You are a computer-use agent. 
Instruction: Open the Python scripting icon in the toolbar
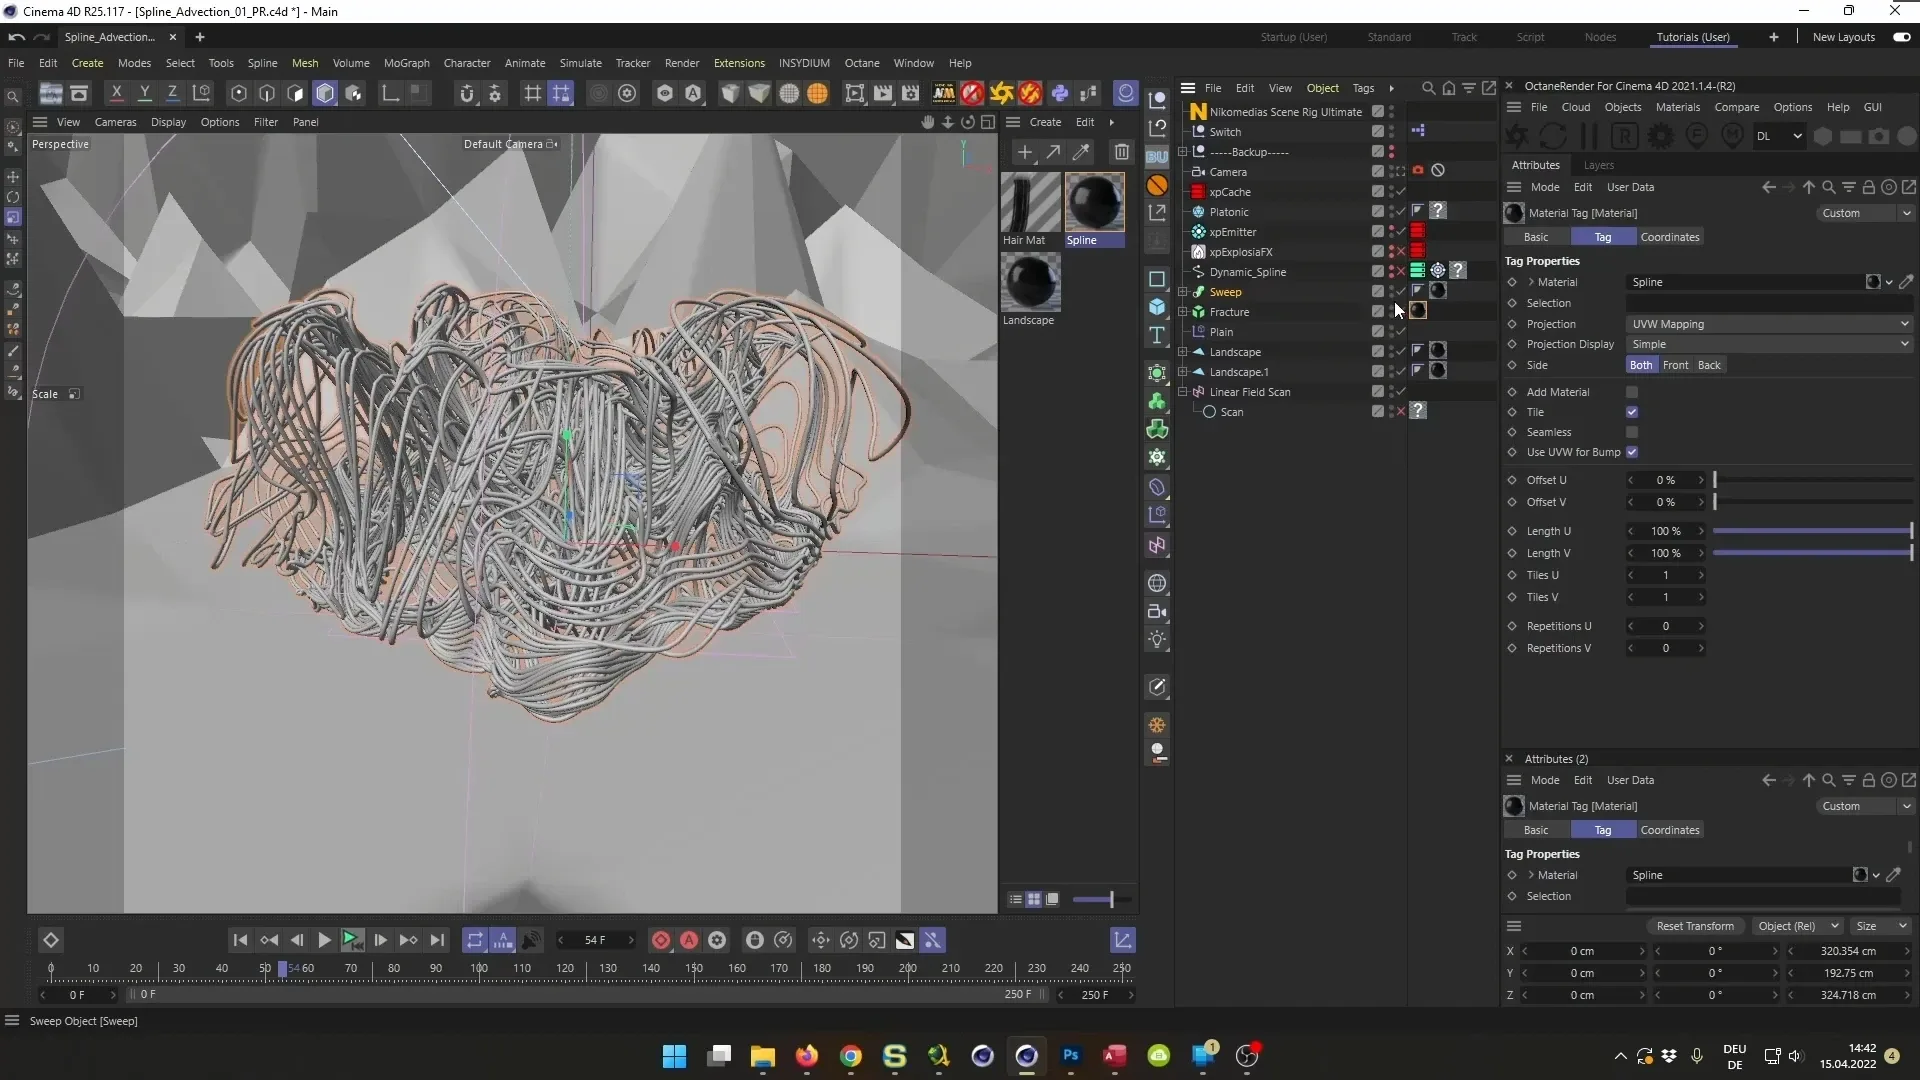(1060, 93)
